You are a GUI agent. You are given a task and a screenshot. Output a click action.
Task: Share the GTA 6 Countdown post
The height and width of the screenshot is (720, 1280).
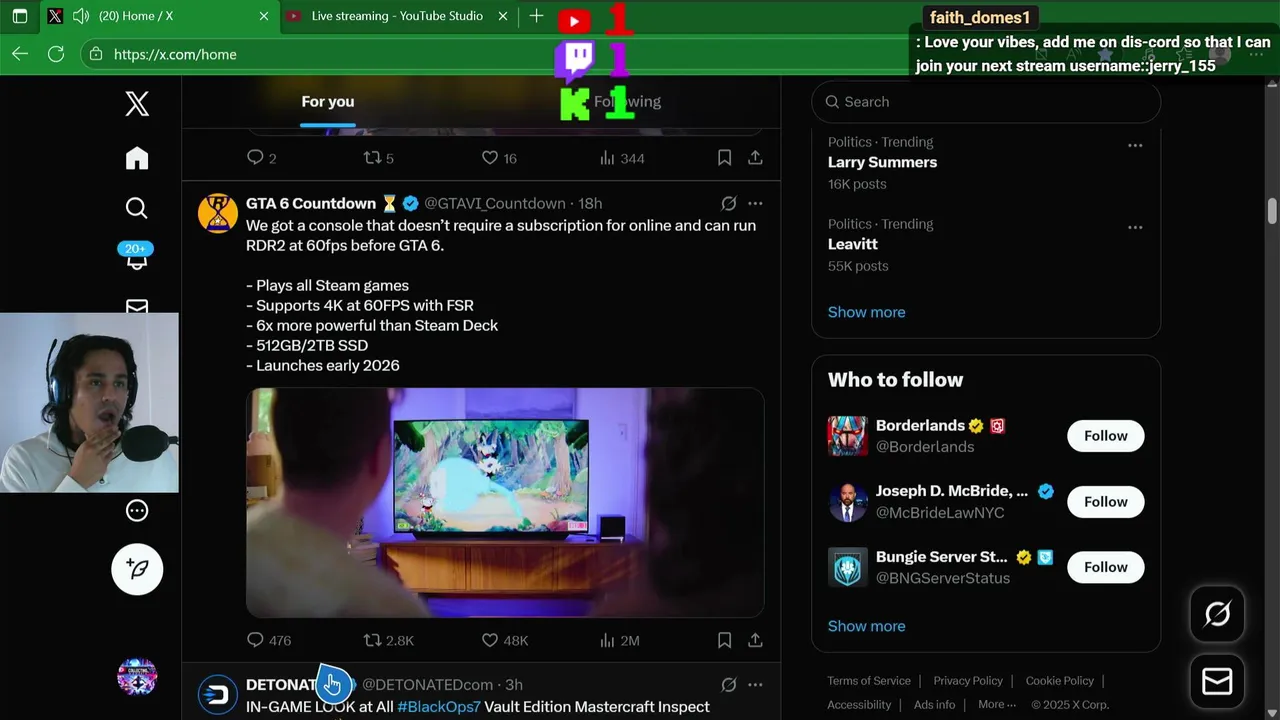755,640
